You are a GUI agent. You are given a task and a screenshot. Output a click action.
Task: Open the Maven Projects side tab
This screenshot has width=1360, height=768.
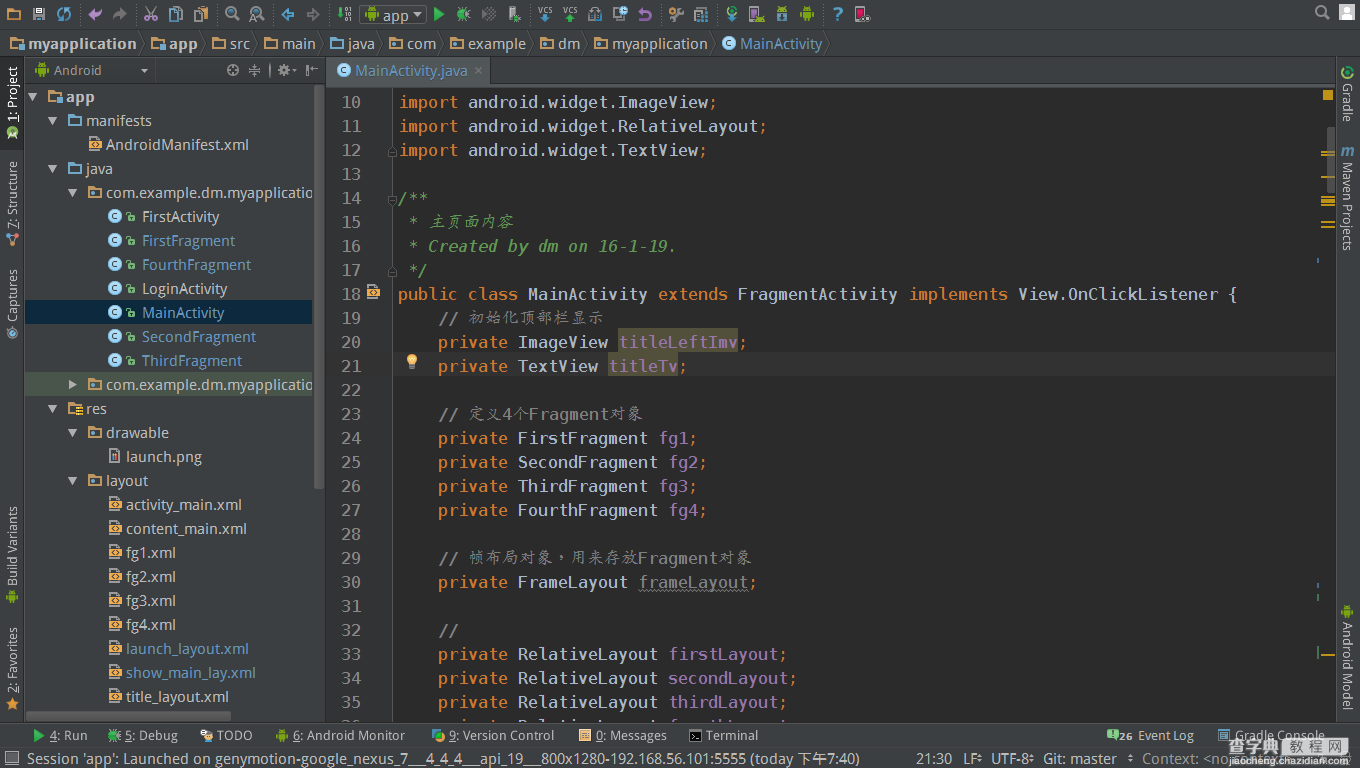pyautogui.click(x=1347, y=199)
